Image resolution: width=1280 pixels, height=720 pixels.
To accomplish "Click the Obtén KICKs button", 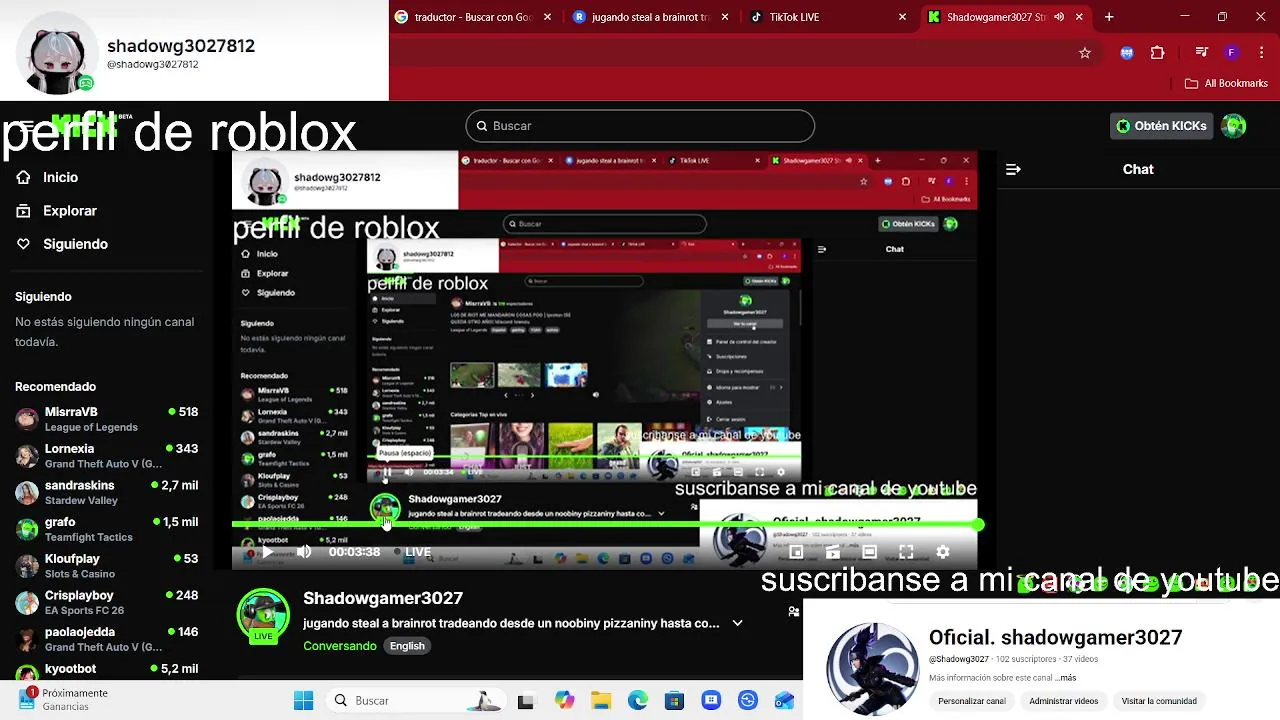I will 1162,126.
